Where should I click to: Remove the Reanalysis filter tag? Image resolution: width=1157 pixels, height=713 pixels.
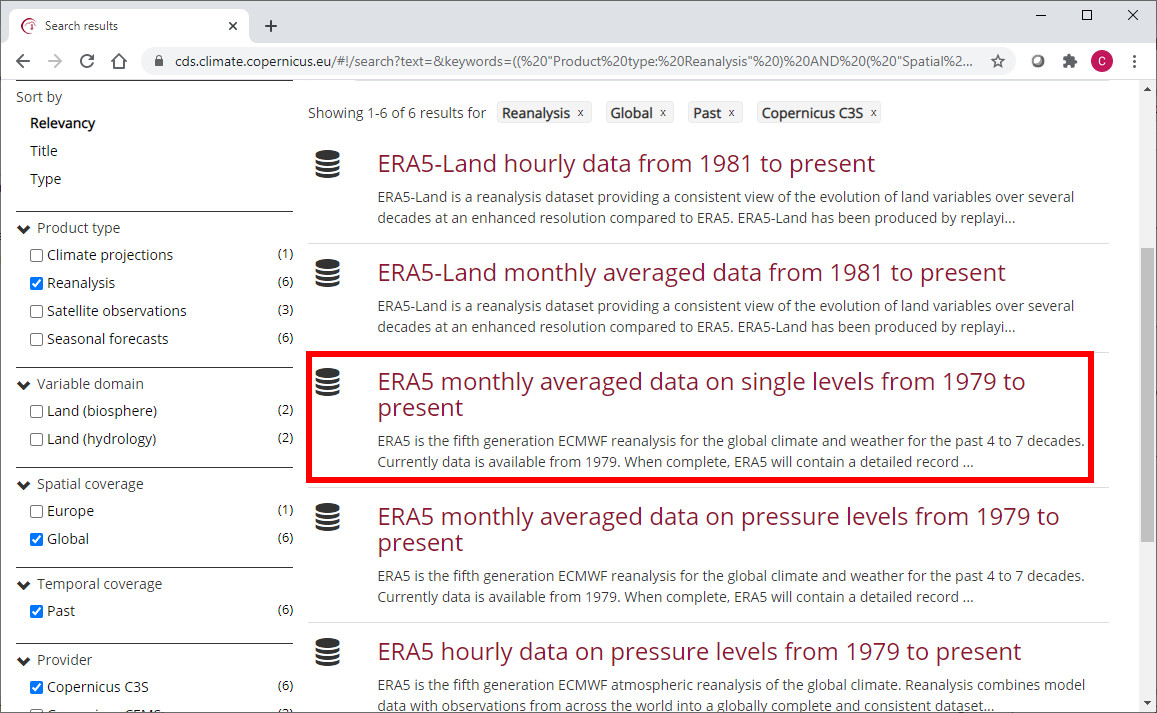pos(581,113)
